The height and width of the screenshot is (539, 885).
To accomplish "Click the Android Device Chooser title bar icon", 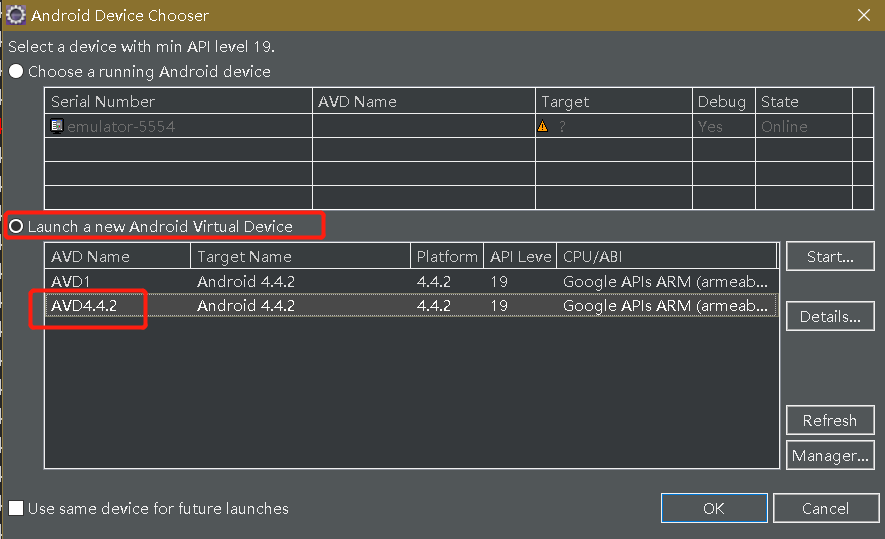I will coord(16,15).
